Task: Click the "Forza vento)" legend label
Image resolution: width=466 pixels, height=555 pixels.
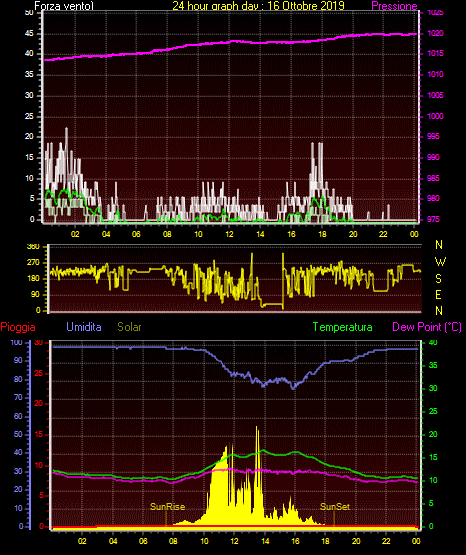Action: pos(64,6)
